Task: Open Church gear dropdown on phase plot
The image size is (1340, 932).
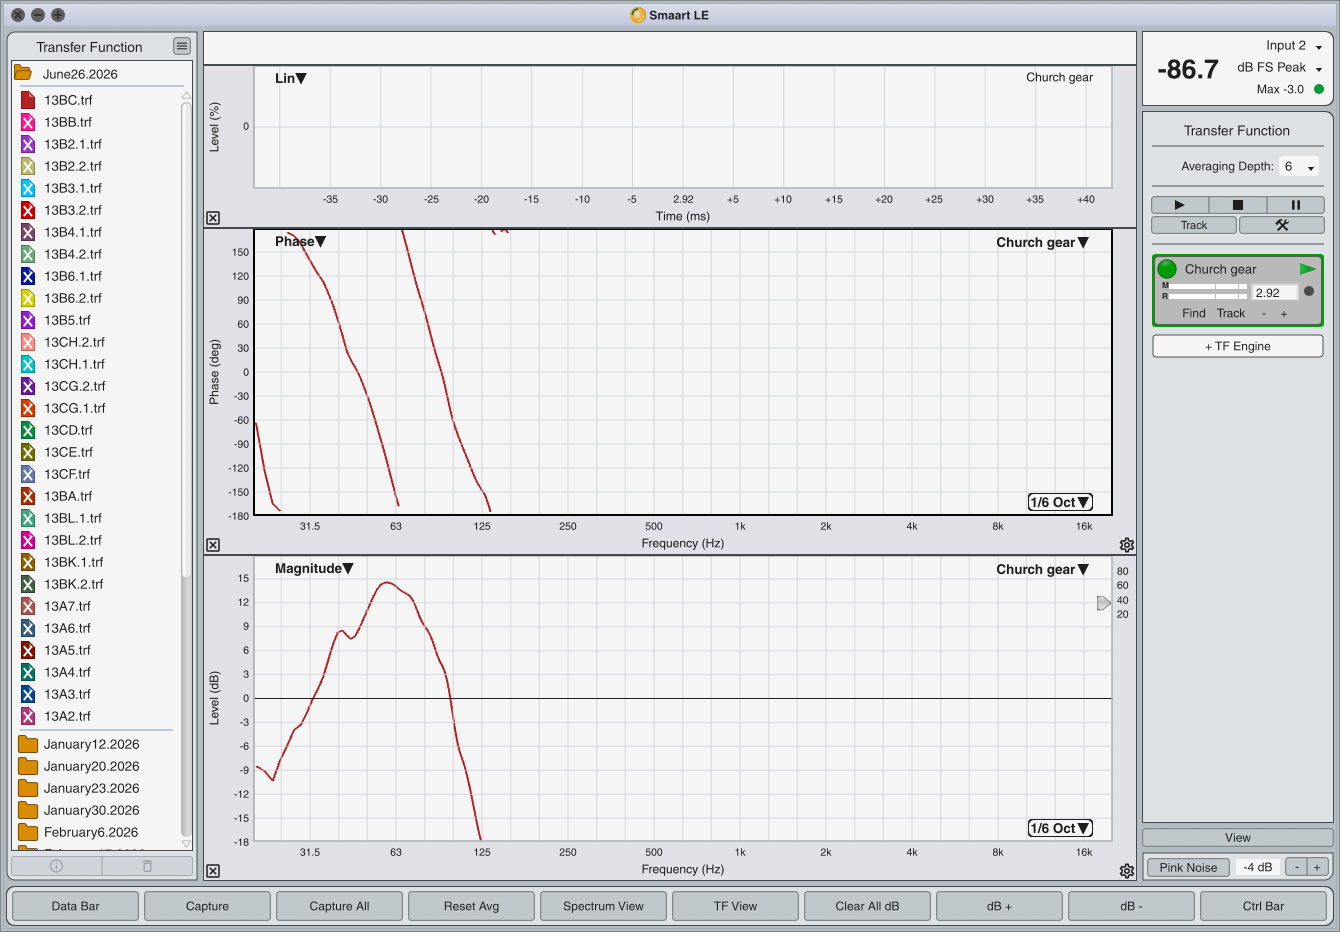Action: tap(1042, 242)
